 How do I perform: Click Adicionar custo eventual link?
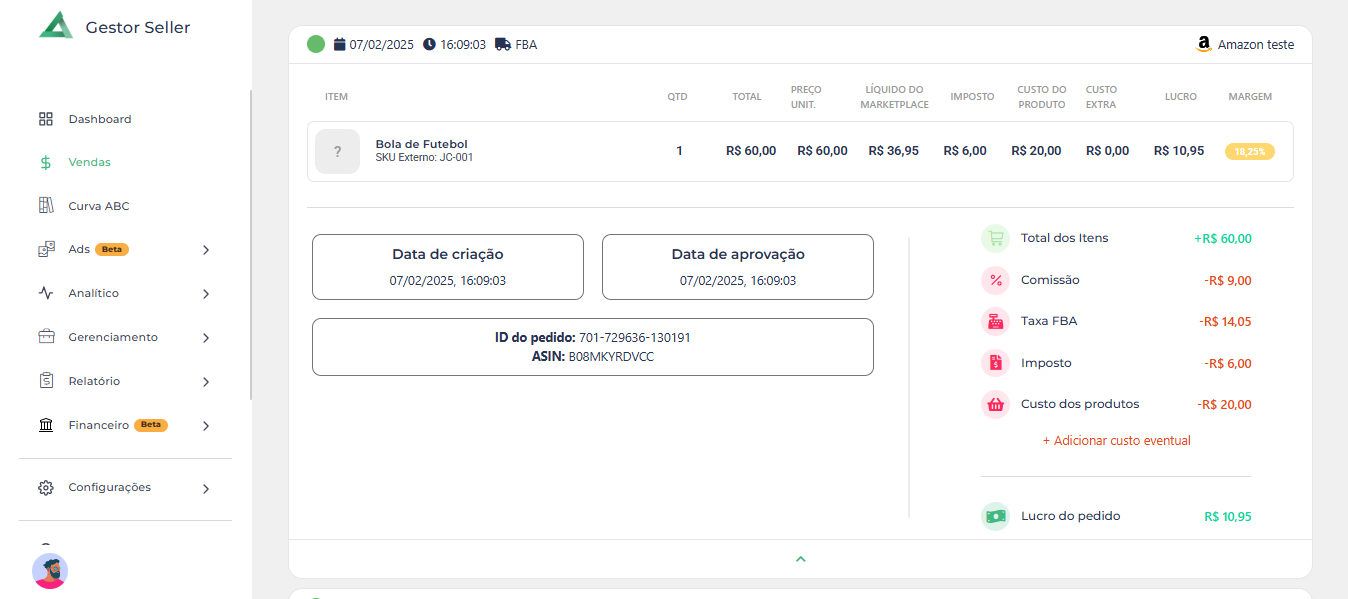(x=1116, y=441)
